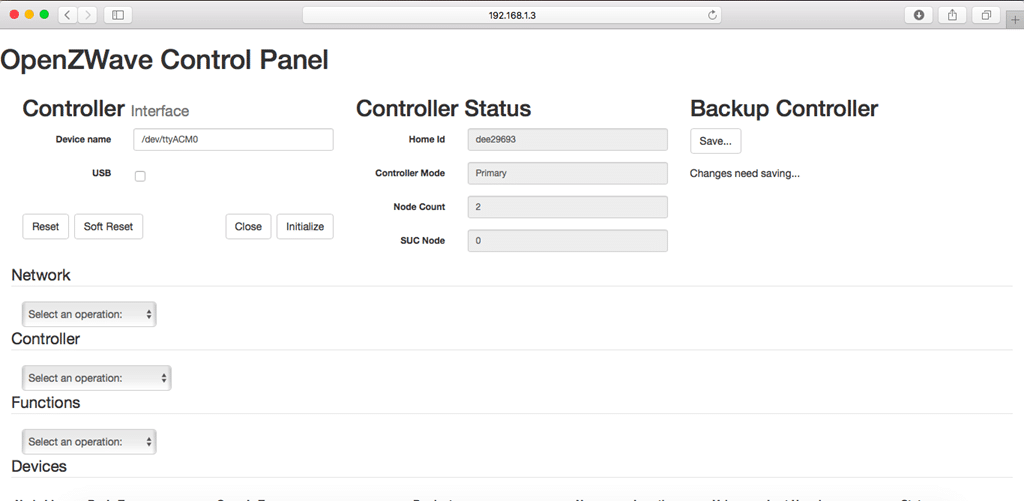Open the Controller operation dropdown
Viewport: 1024px width, 501px height.
pyautogui.click(x=97, y=378)
